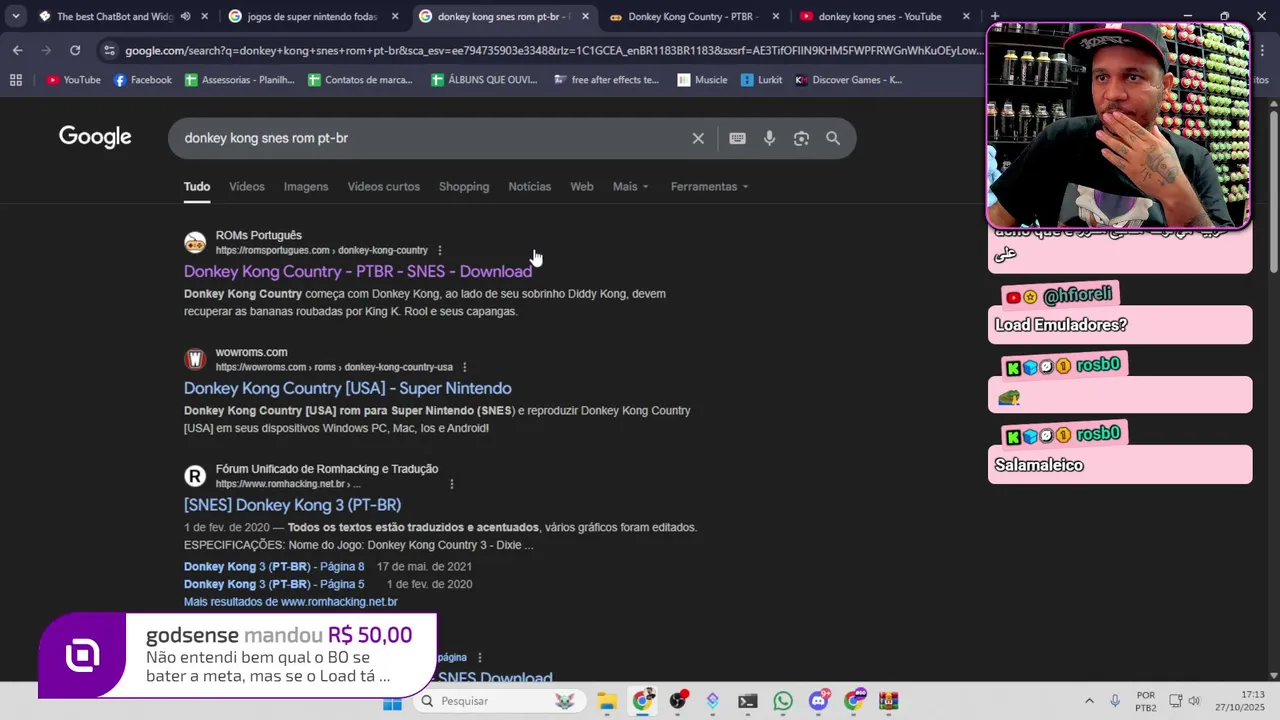The image size is (1280, 720).
Task: Click the Google logo
Action: tap(95, 137)
